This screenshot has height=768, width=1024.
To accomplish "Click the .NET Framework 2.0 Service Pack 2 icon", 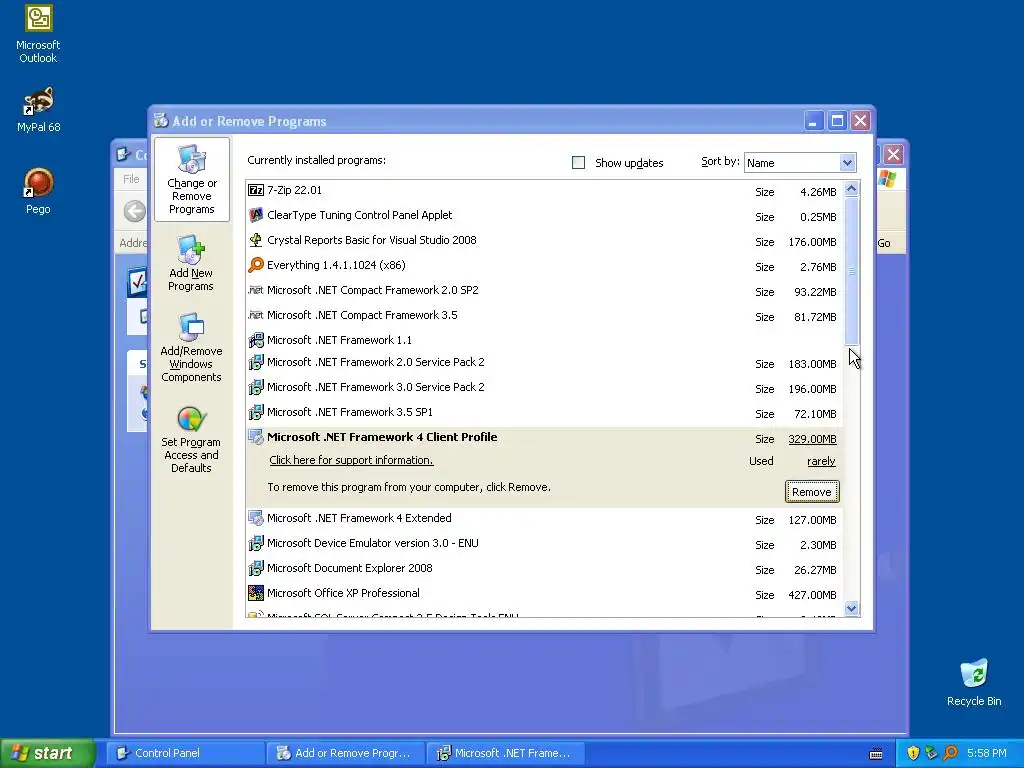I will click(256, 362).
